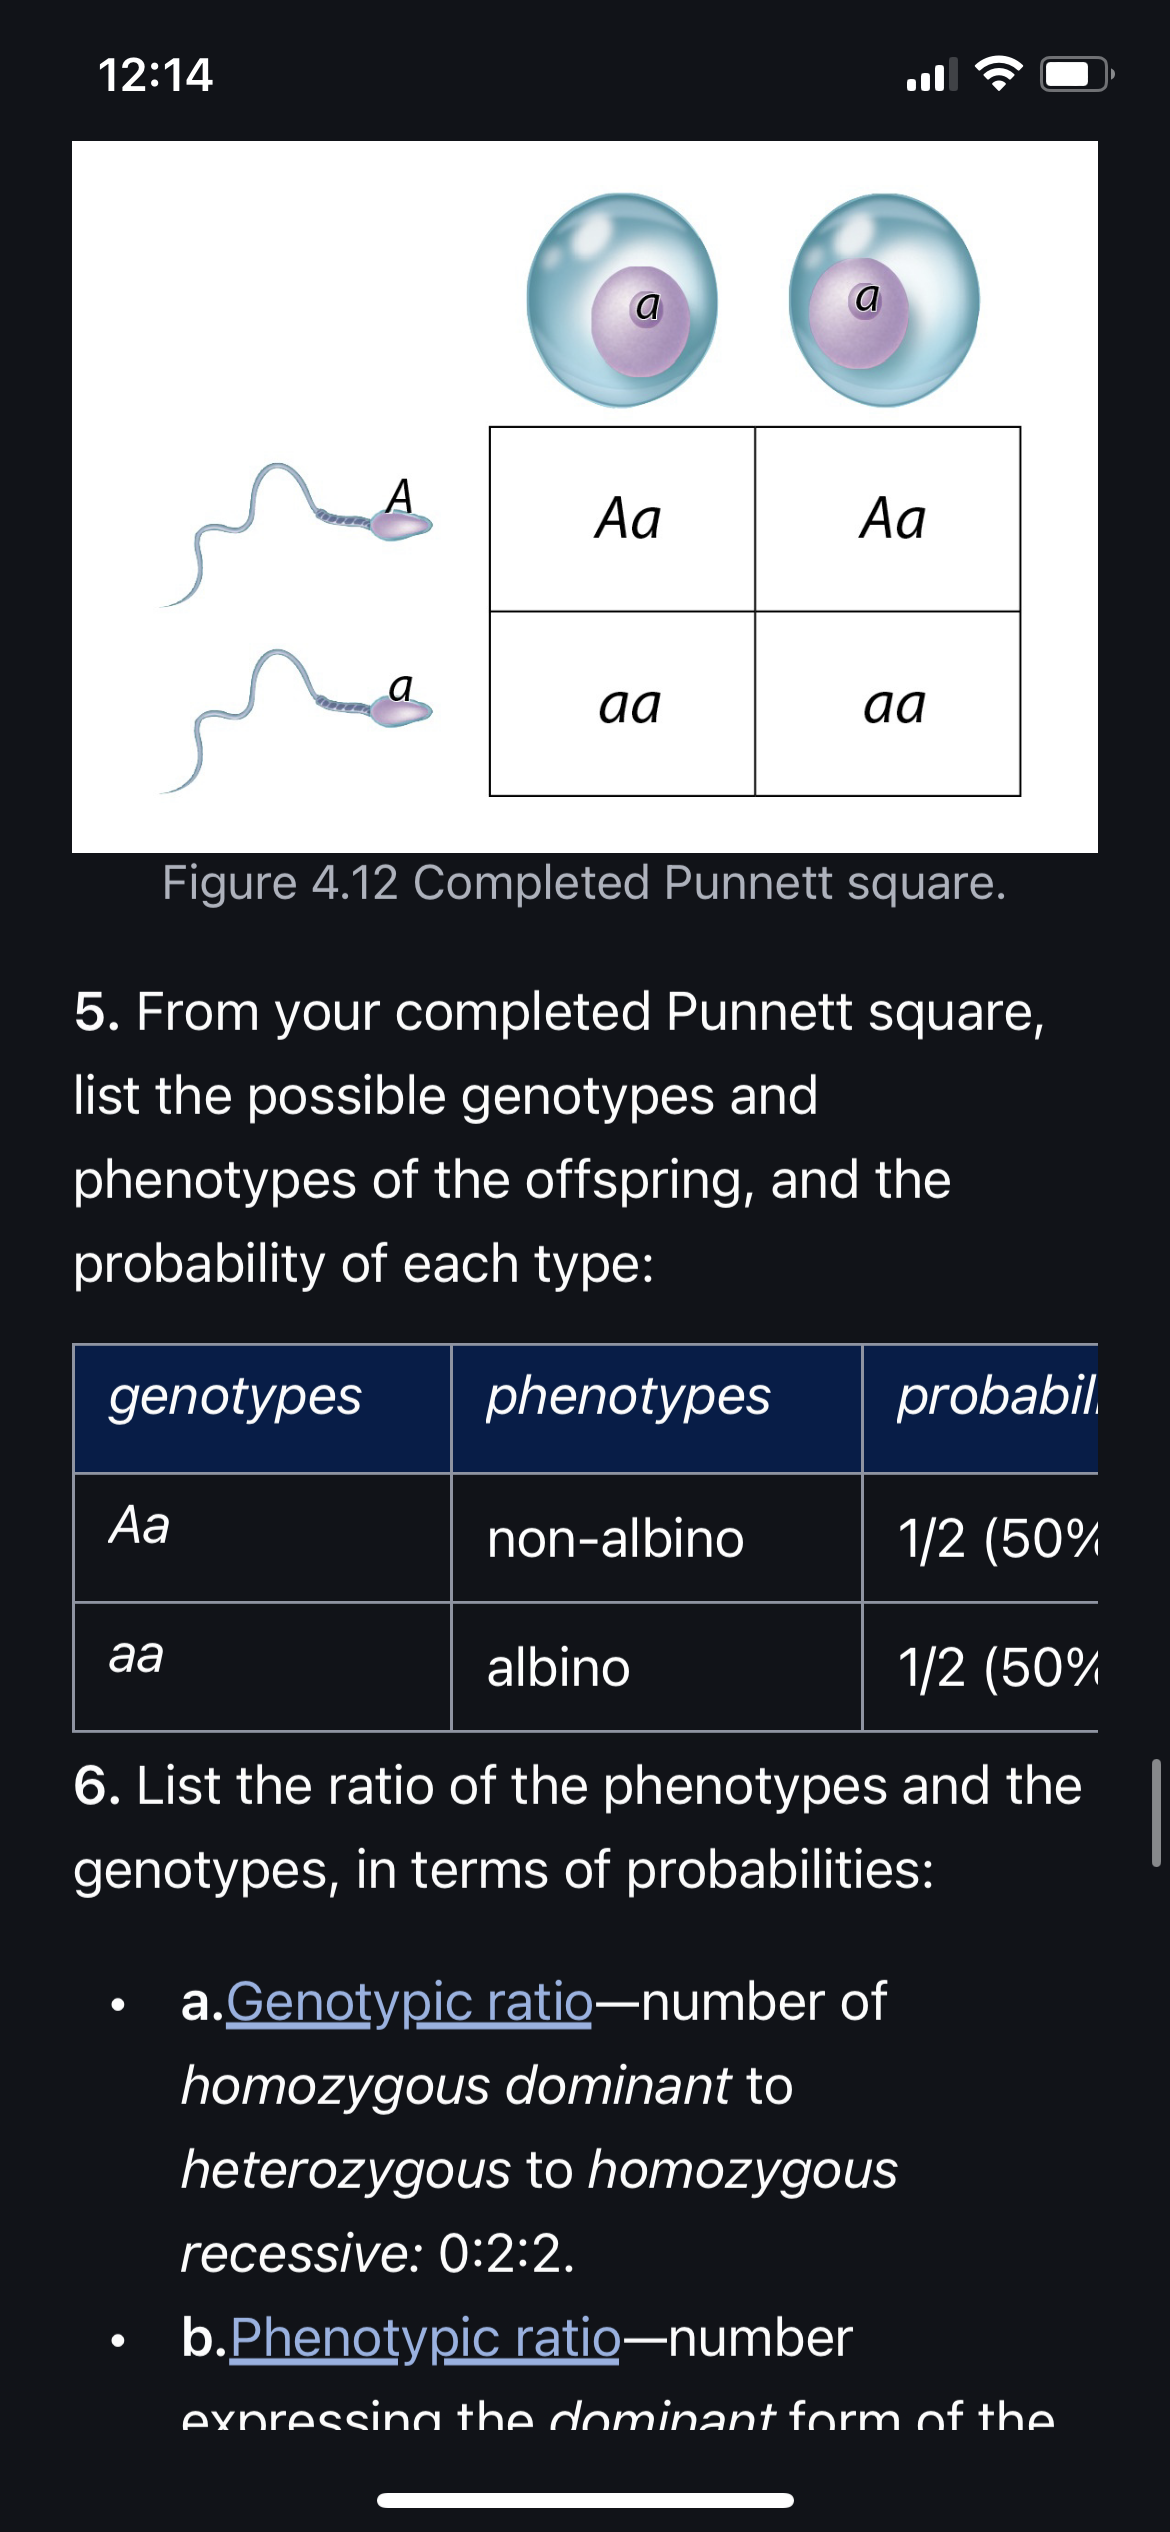Tap the non-albino table cell
This screenshot has height=2532, width=1170.
(x=656, y=1538)
